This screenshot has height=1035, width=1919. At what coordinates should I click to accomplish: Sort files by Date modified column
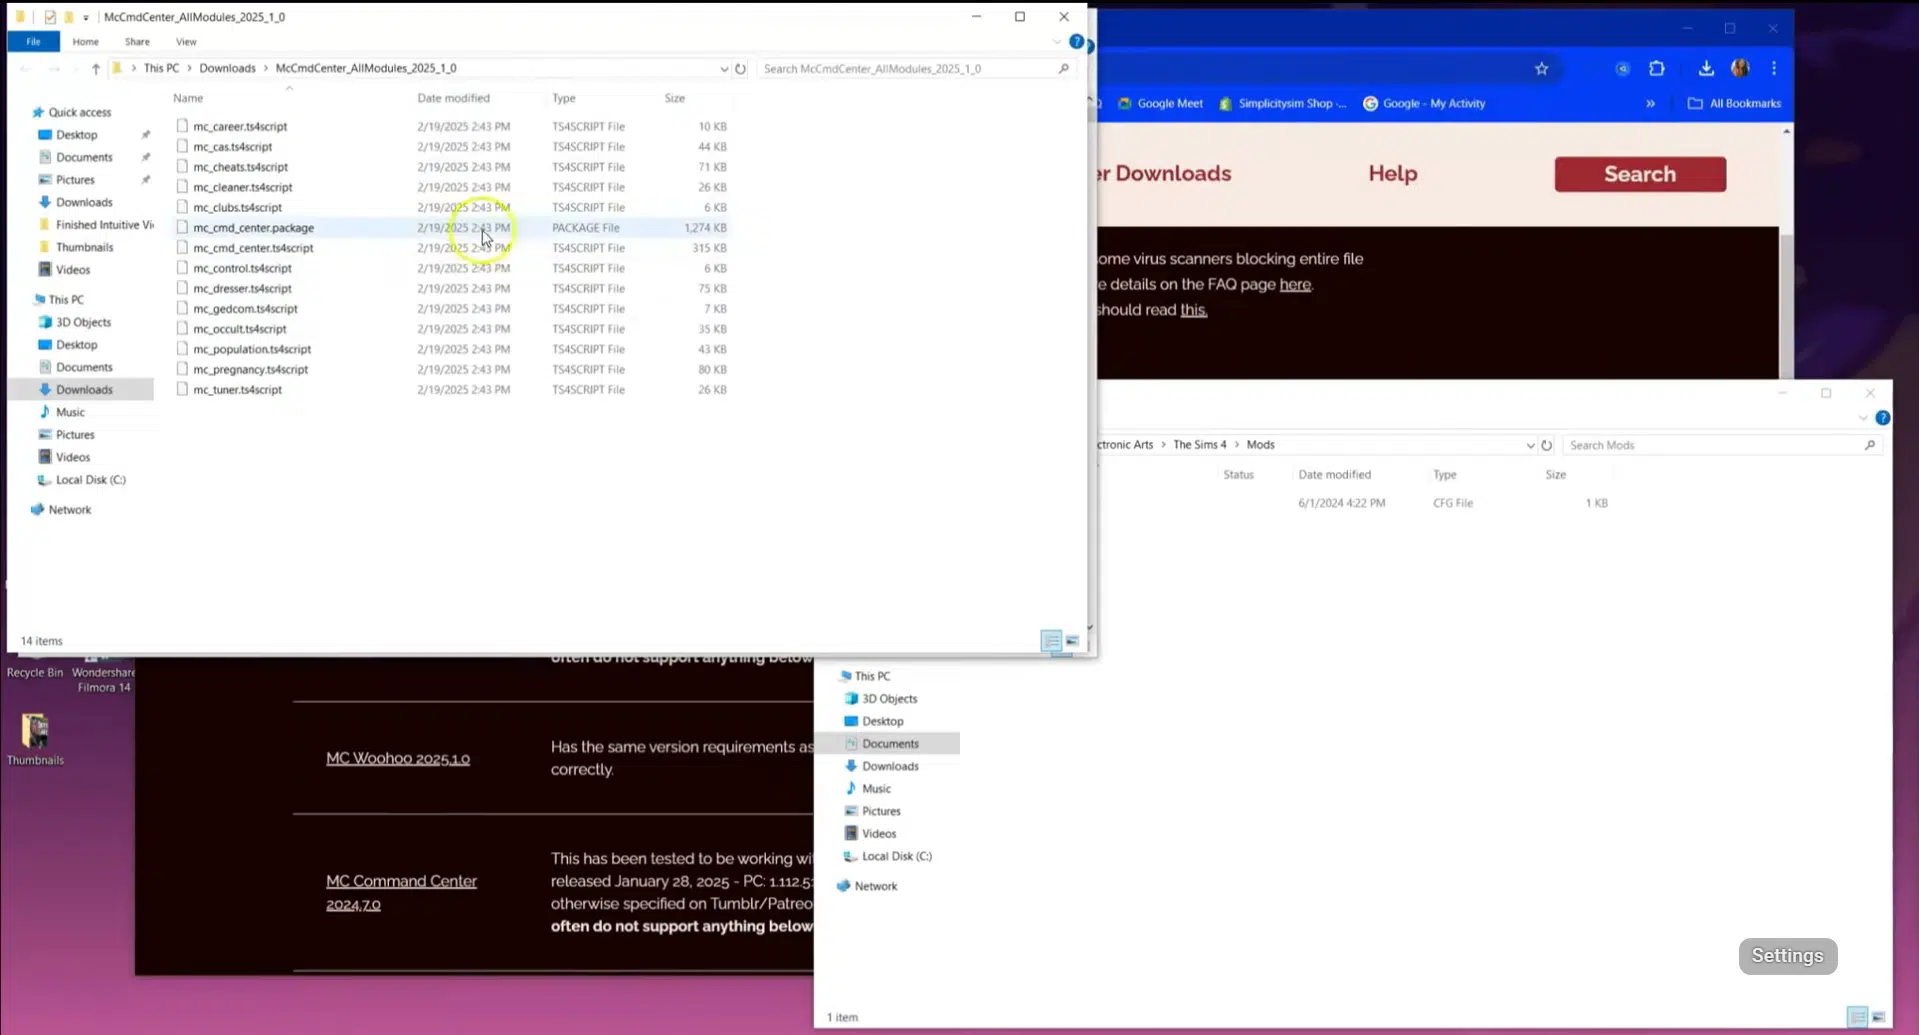click(453, 98)
